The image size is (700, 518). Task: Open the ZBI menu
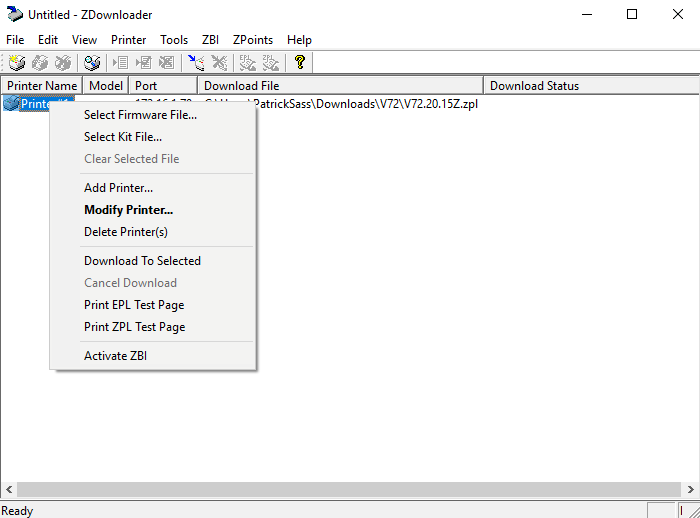point(210,40)
